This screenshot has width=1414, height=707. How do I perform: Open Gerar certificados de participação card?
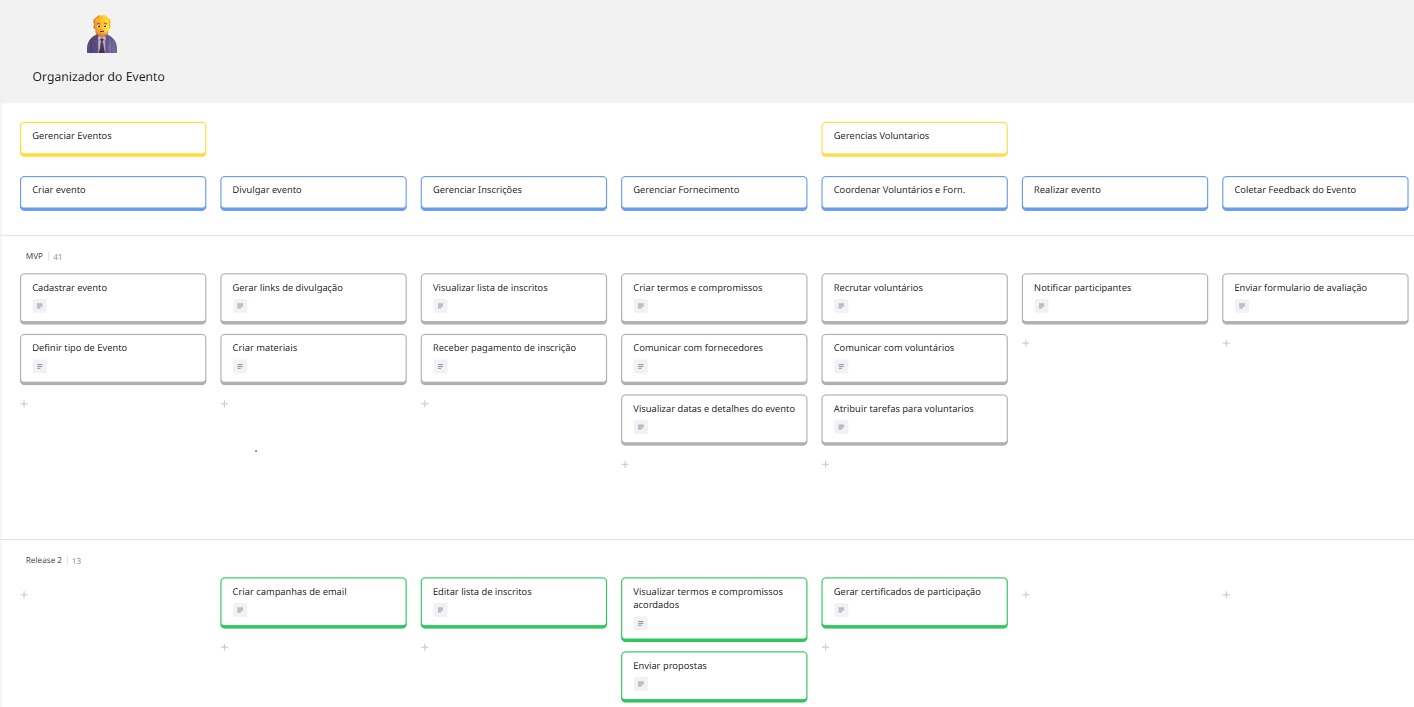[914, 601]
